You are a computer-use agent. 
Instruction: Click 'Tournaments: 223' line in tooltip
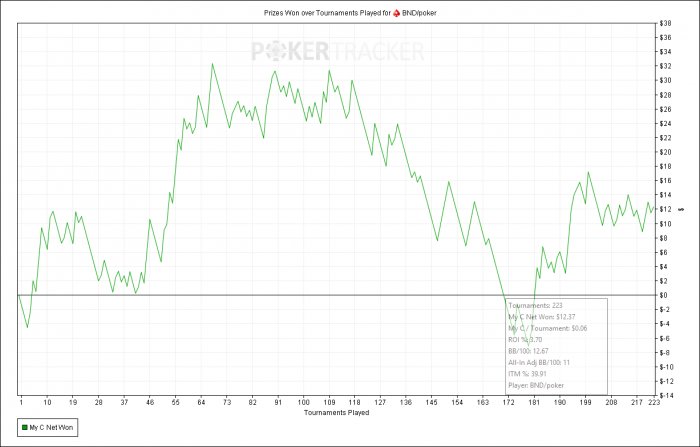pyautogui.click(x=535, y=306)
